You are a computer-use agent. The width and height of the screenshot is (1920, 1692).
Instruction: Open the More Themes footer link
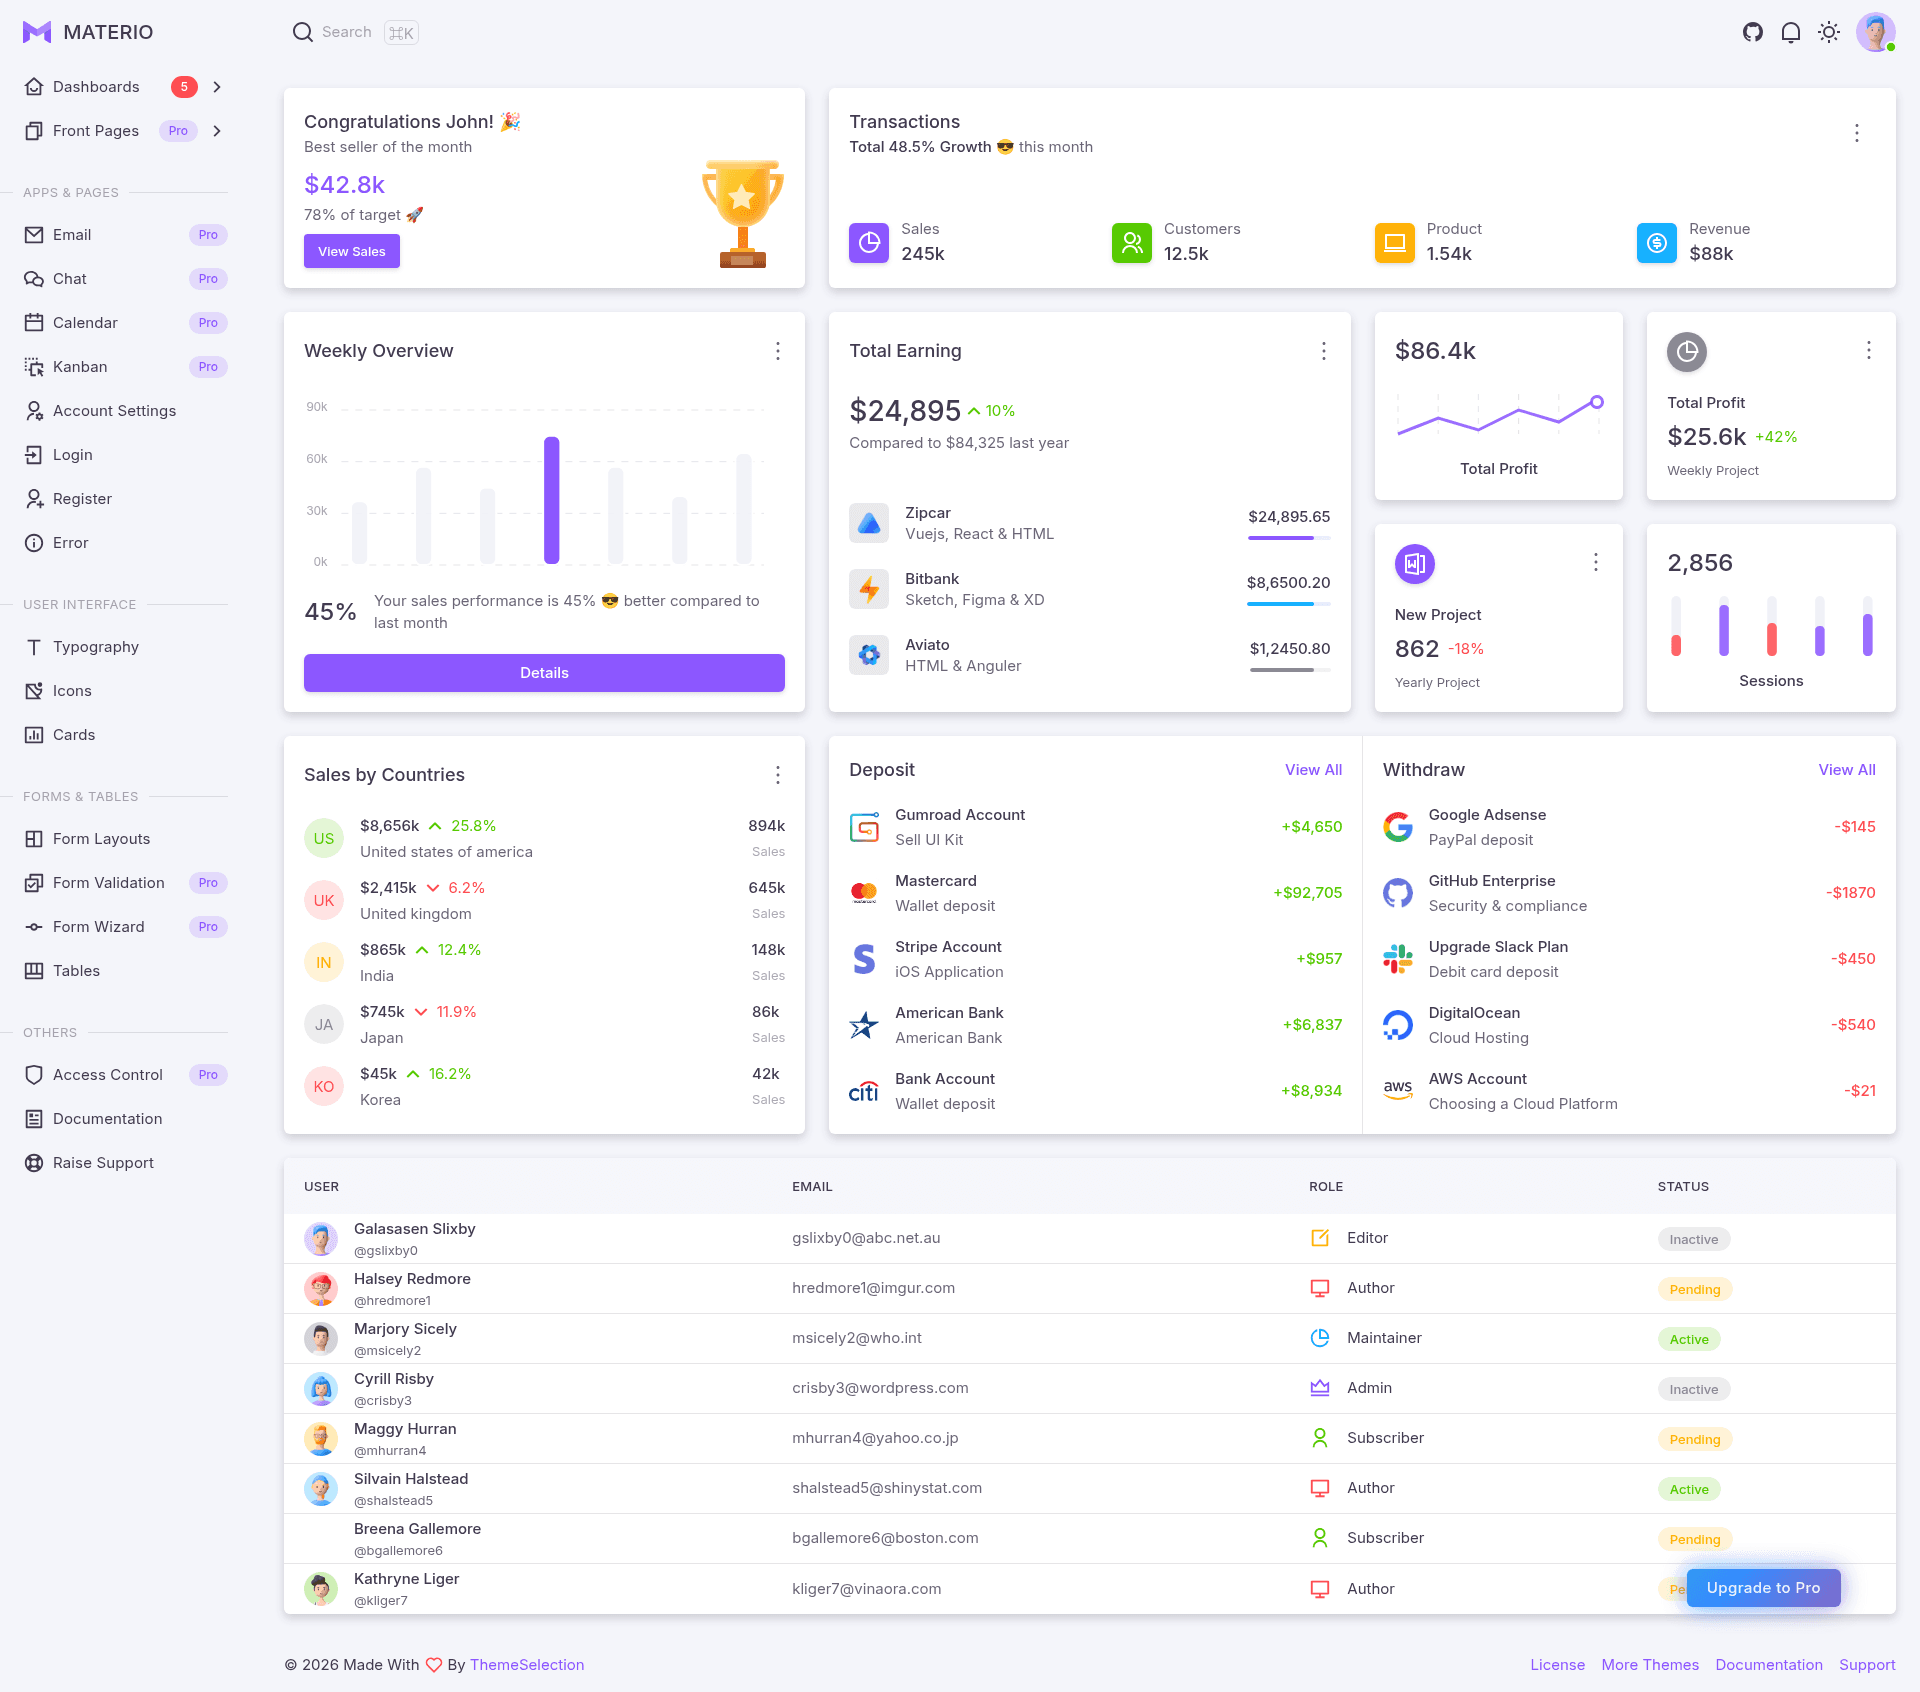pos(1650,1665)
